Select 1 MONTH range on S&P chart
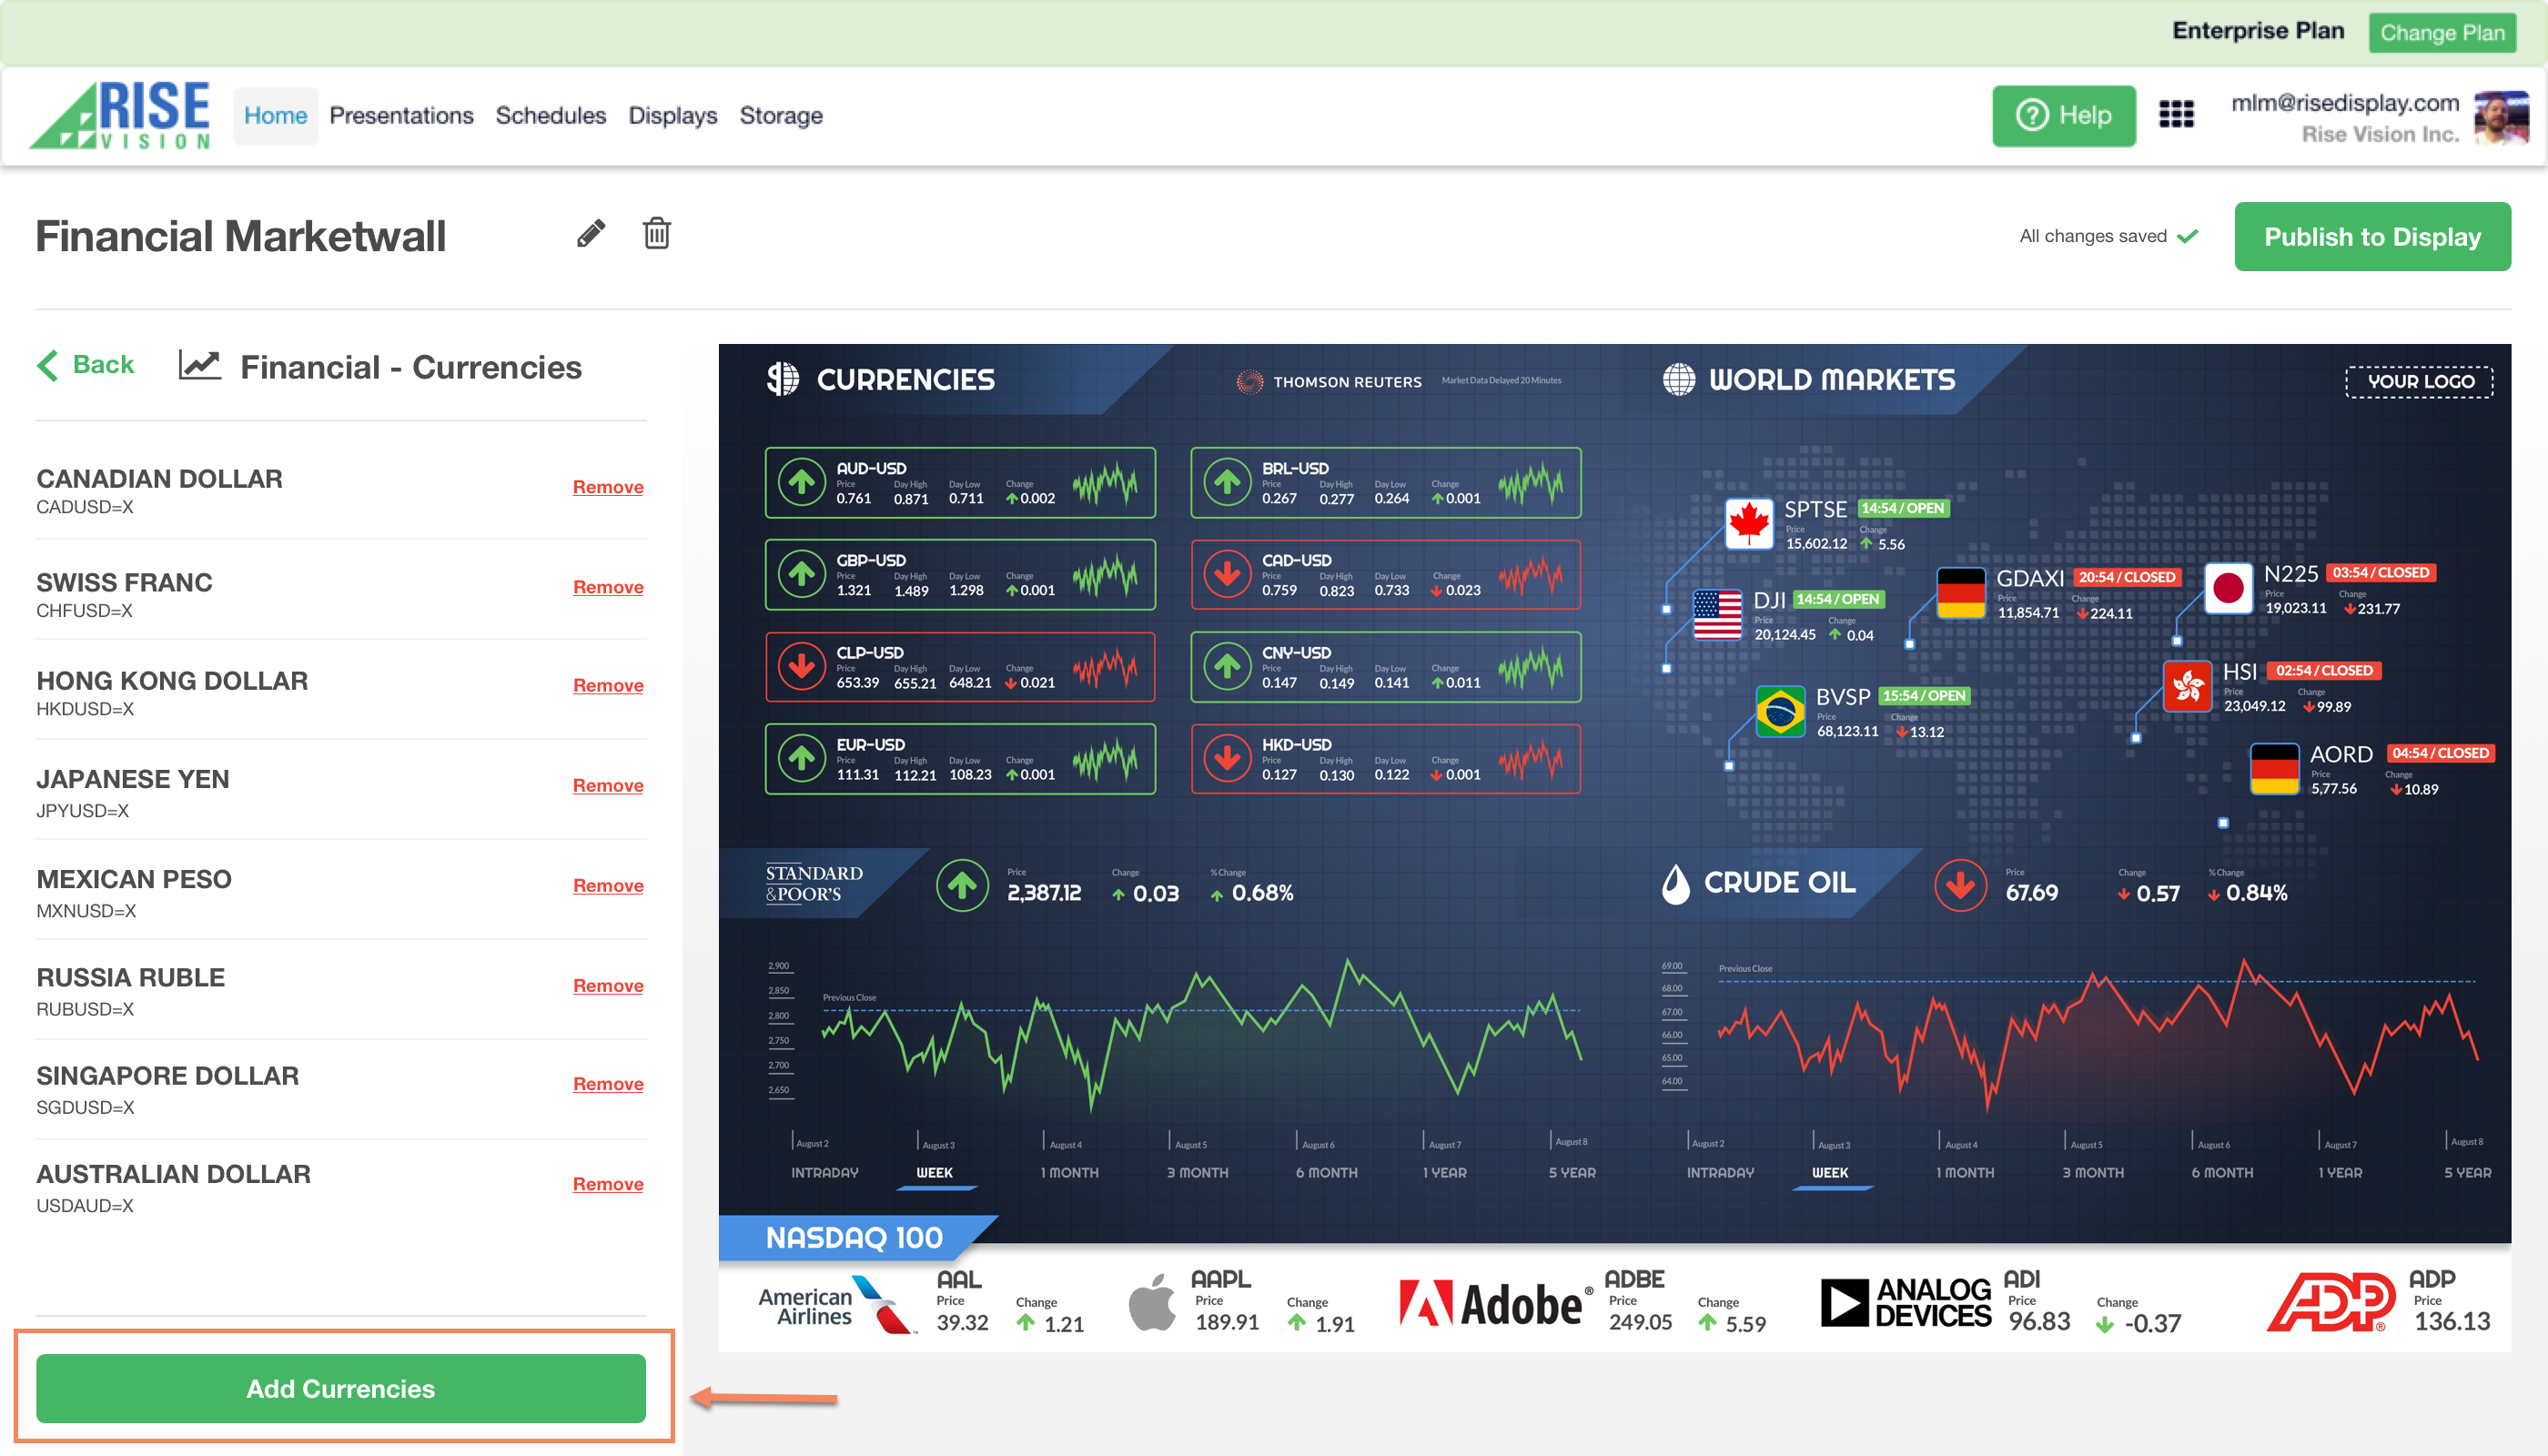2548x1456 pixels. [x=1069, y=1172]
